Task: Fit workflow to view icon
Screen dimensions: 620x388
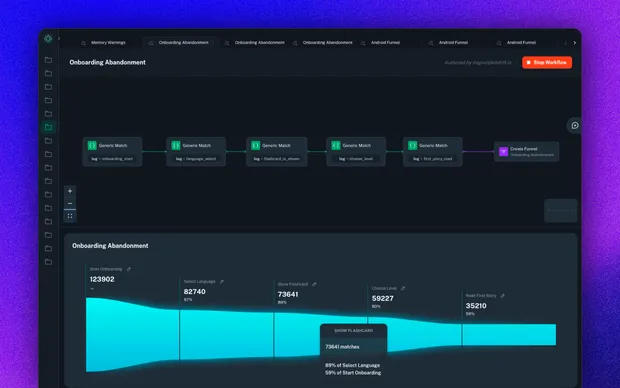Action: 70,216
